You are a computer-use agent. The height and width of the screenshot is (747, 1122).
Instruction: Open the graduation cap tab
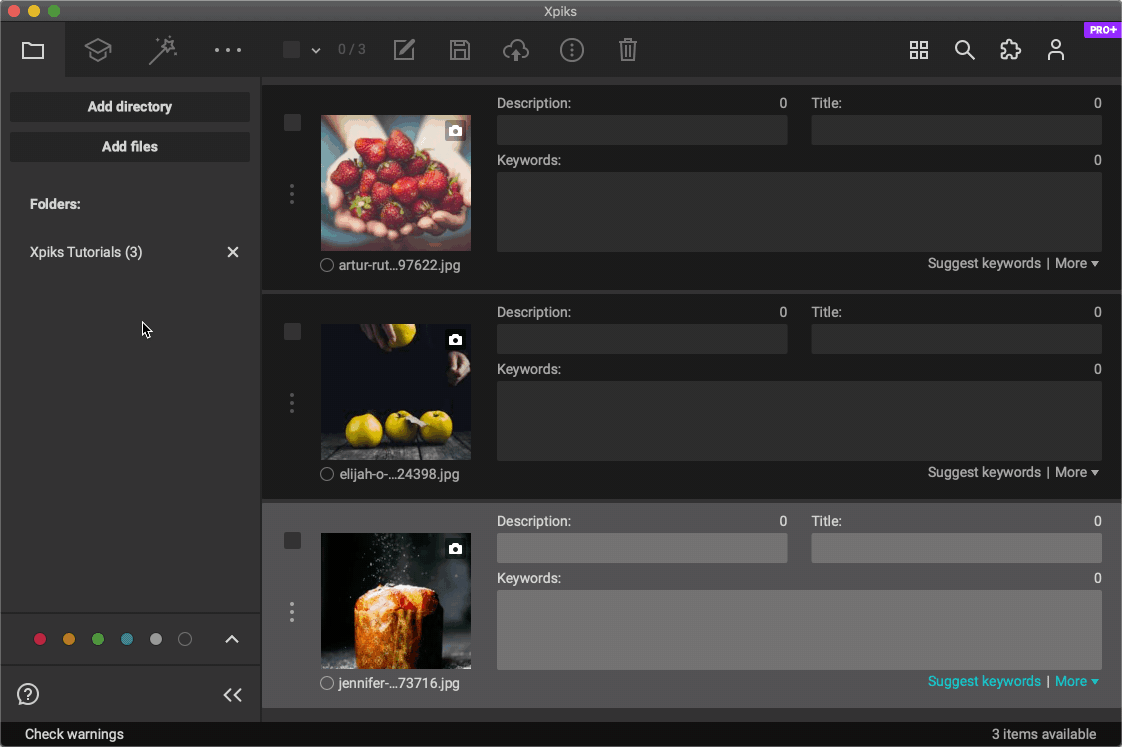[98, 50]
